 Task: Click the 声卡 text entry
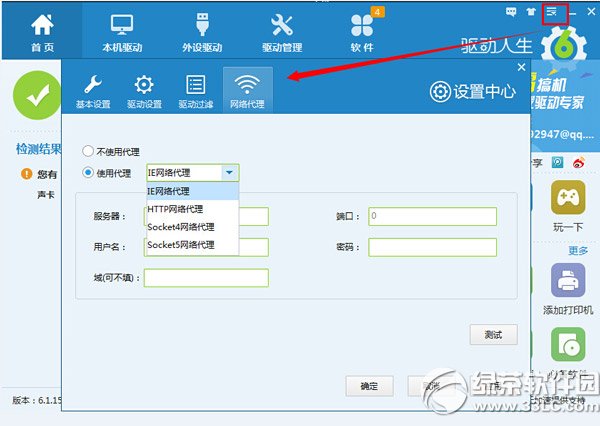46,195
